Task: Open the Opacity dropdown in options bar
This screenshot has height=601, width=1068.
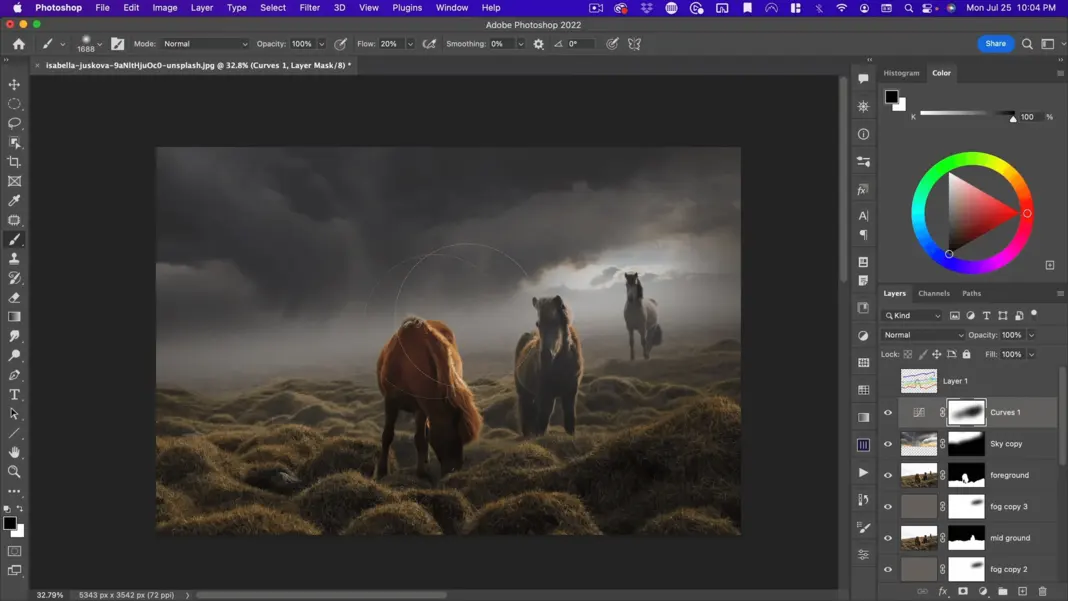Action: pos(321,44)
